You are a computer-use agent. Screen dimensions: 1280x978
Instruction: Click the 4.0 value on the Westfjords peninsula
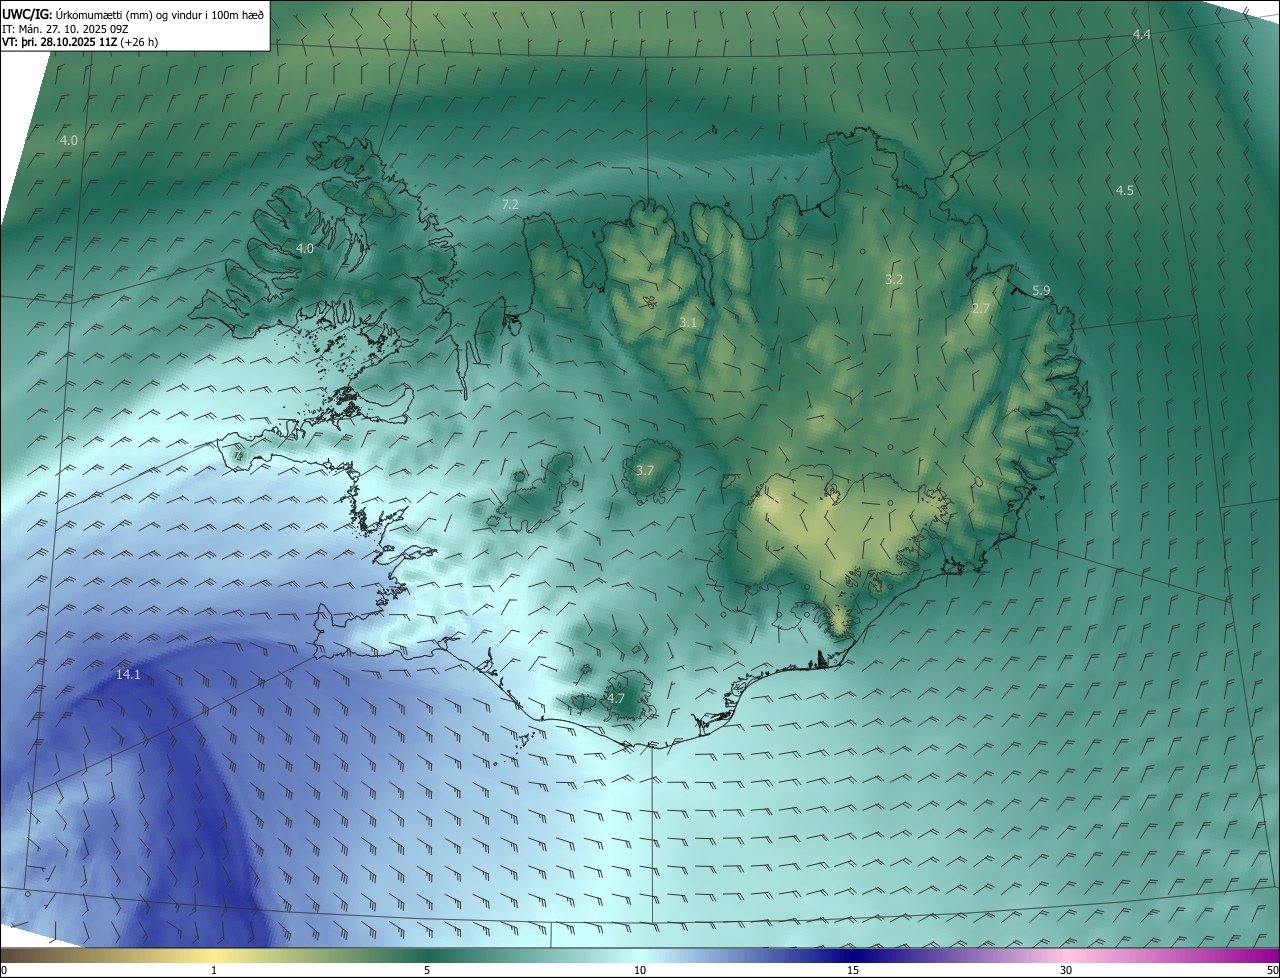[x=305, y=248]
